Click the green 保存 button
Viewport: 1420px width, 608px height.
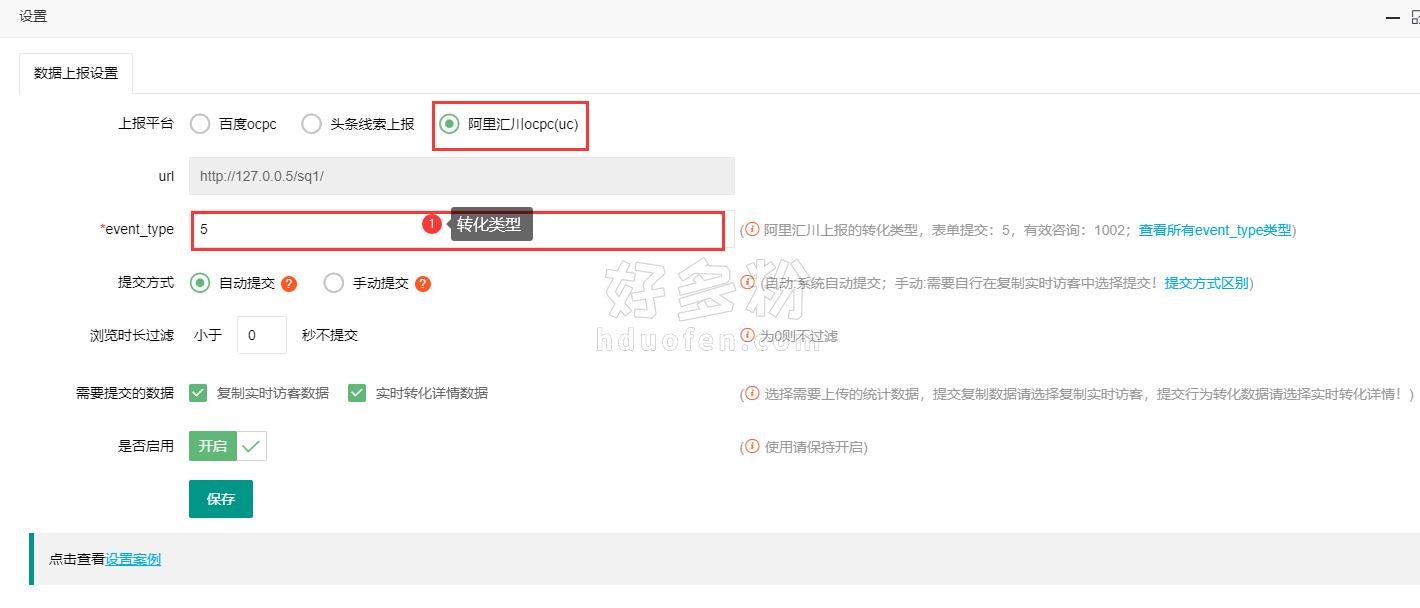(x=221, y=499)
